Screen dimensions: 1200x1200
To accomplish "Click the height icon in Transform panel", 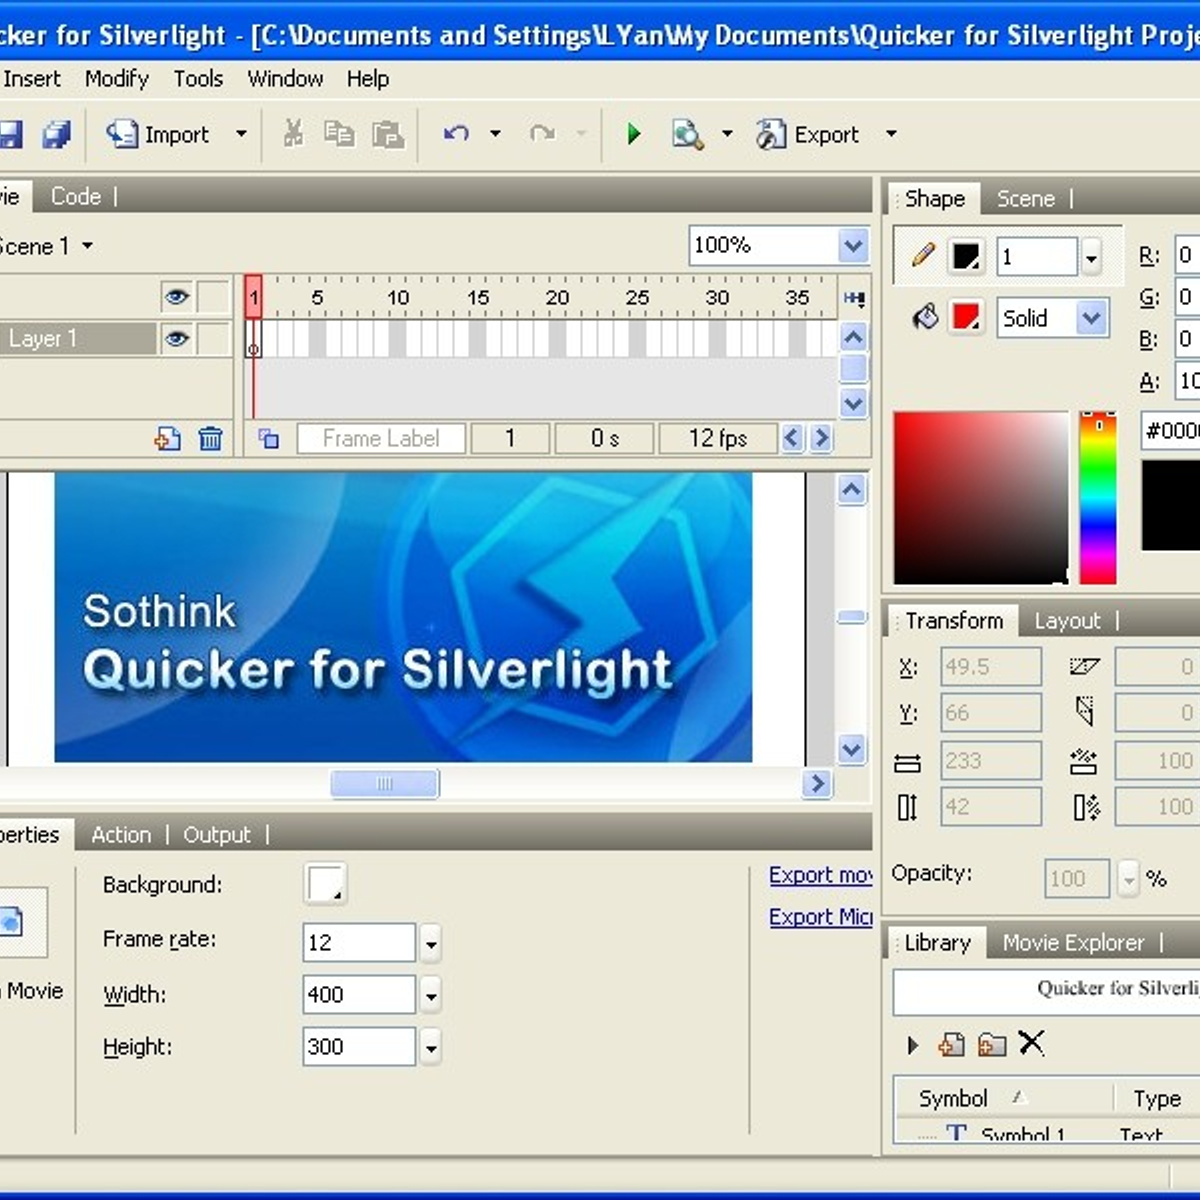I will [907, 807].
